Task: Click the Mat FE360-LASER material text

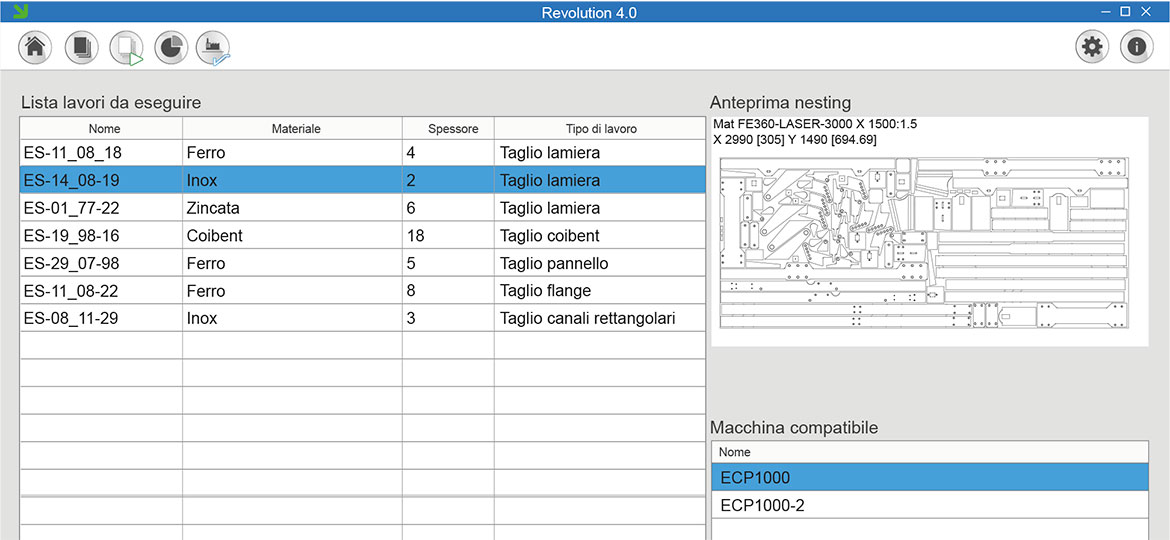Action: (815, 124)
